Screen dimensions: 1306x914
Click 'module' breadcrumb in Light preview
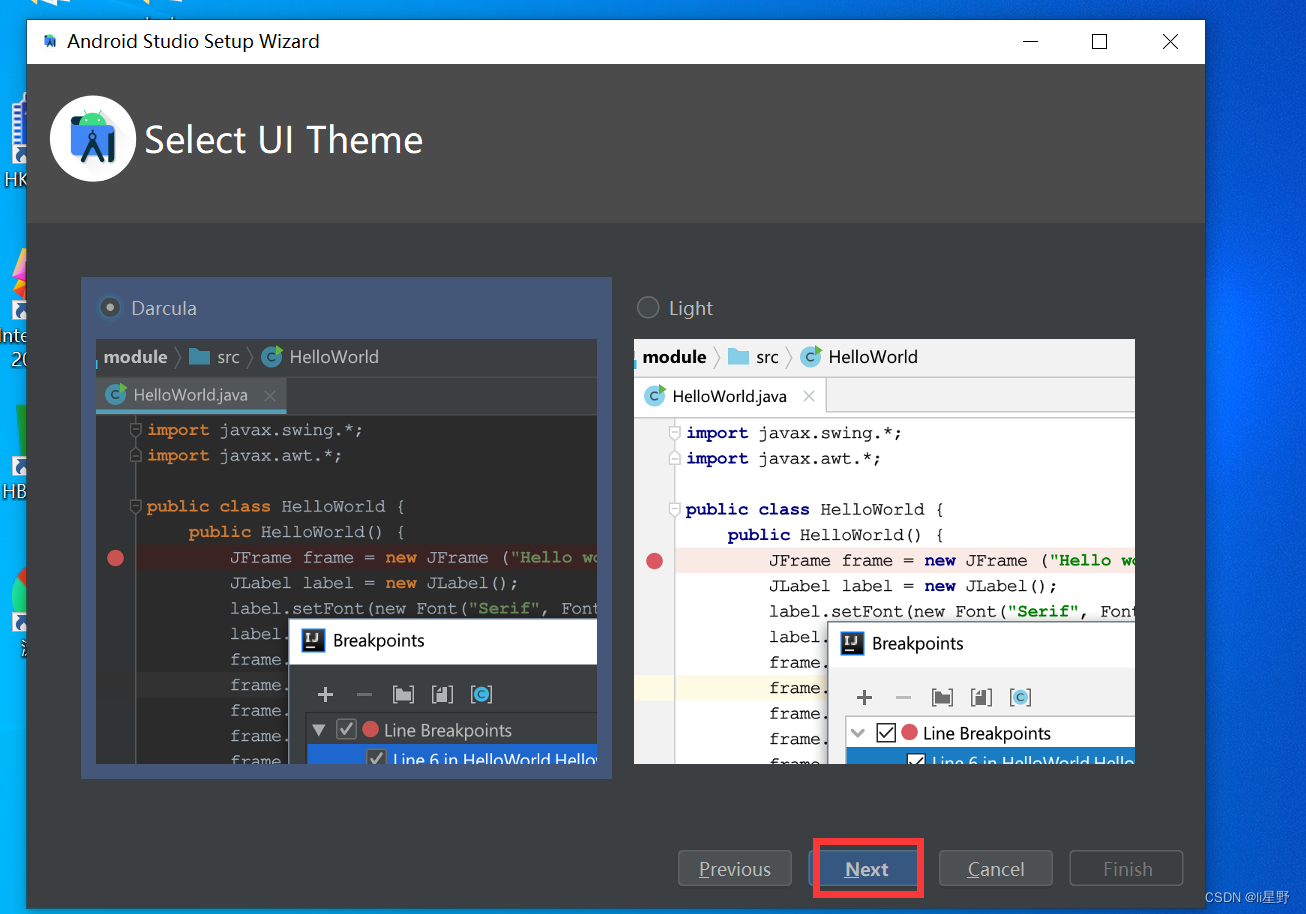674,357
